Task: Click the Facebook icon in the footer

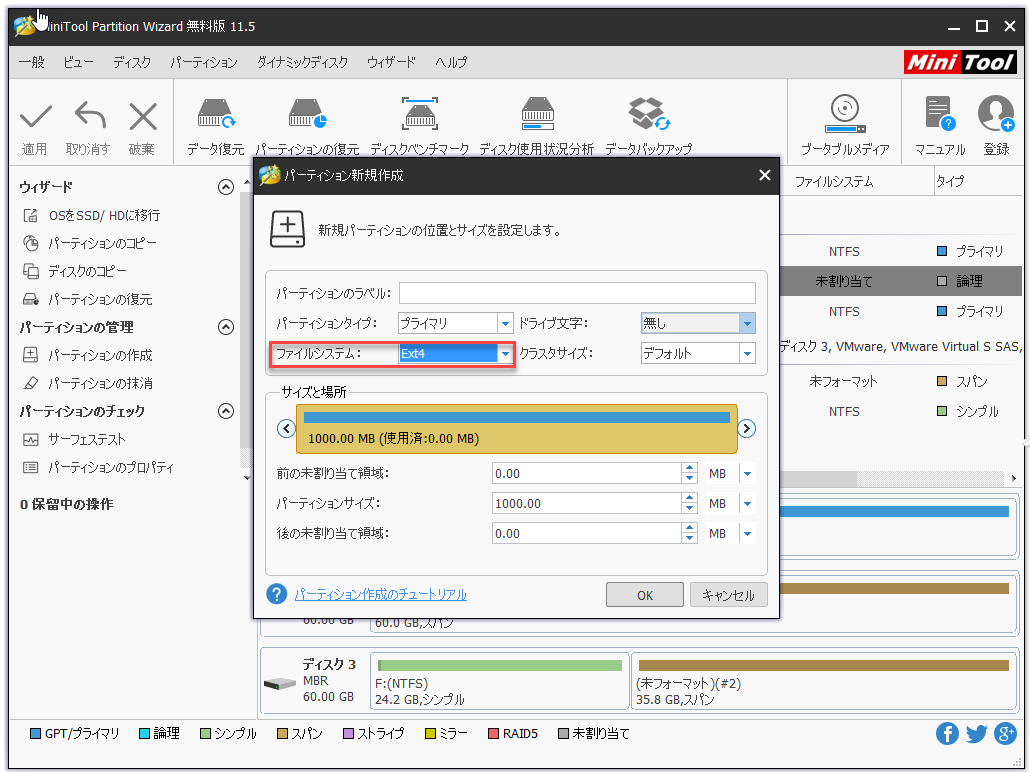Action: 947,733
